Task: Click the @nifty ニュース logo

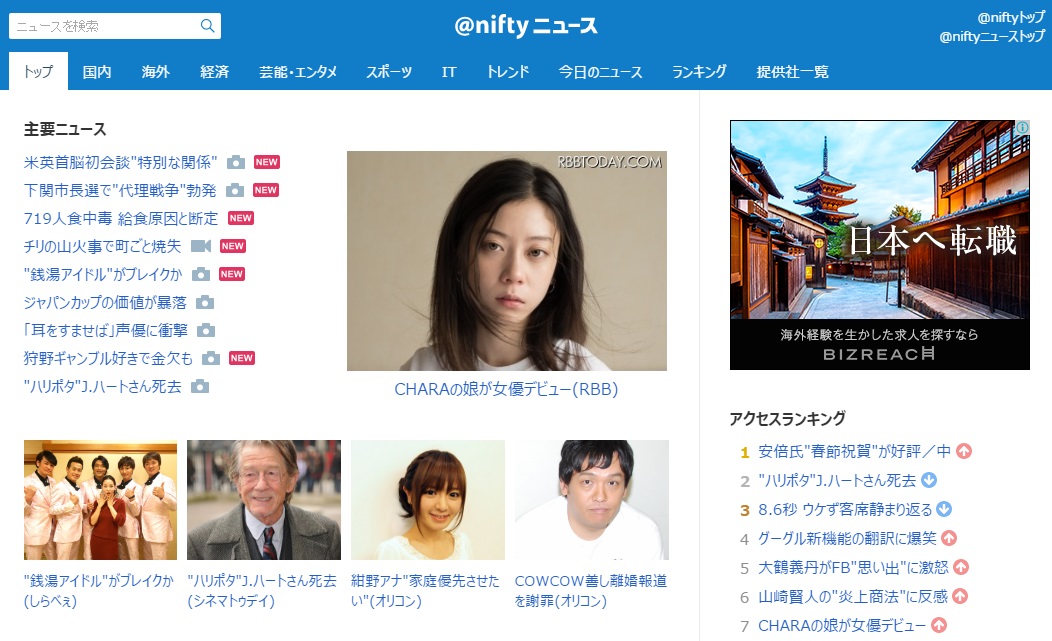Action: pyautogui.click(x=525, y=26)
